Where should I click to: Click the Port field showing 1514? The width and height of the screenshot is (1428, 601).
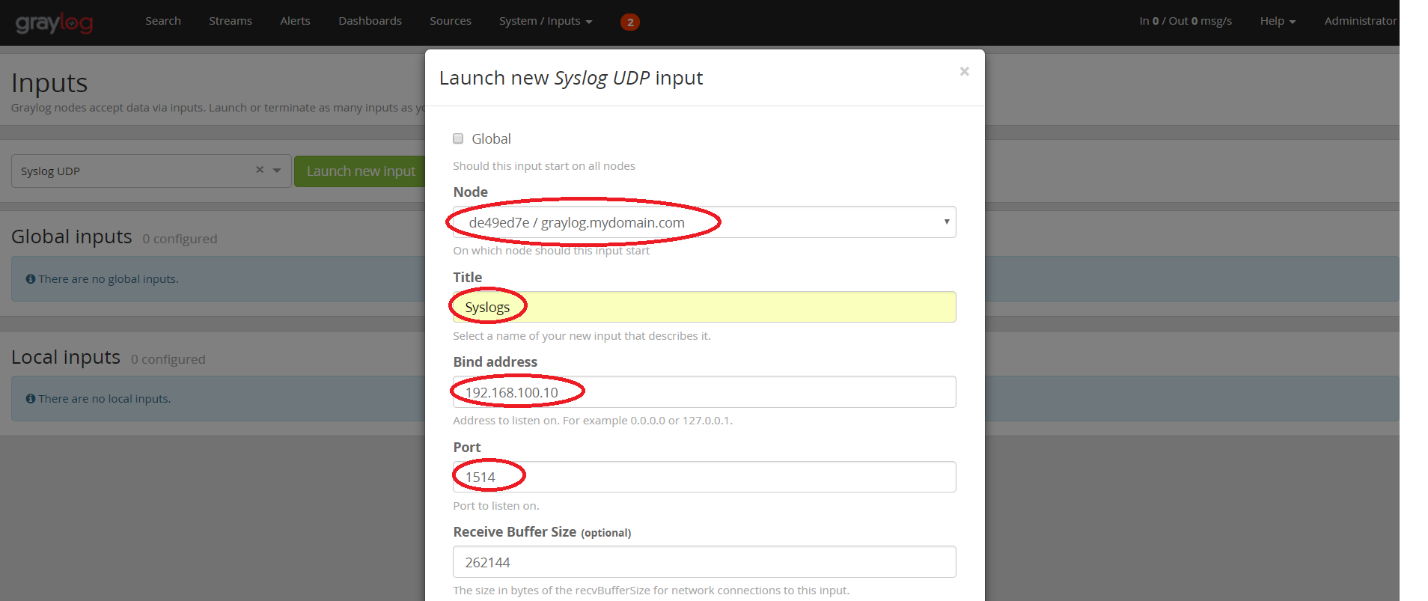[x=704, y=477]
